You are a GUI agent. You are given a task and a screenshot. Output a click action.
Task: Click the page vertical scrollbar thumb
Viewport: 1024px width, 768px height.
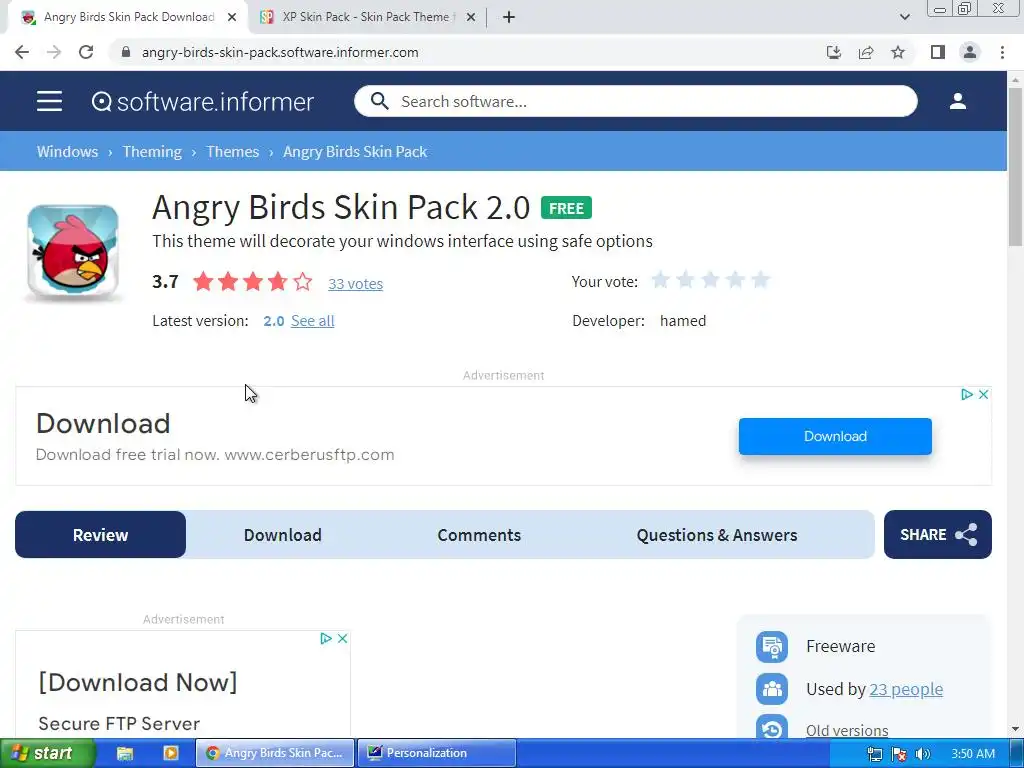pyautogui.click(x=1015, y=167)
